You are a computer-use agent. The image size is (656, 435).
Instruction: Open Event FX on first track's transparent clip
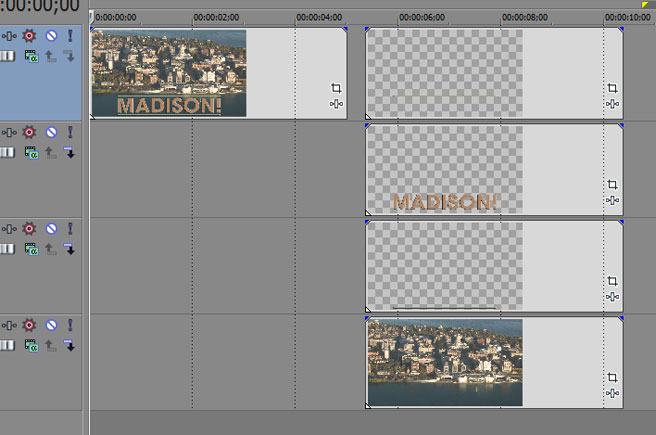[612, 104]
